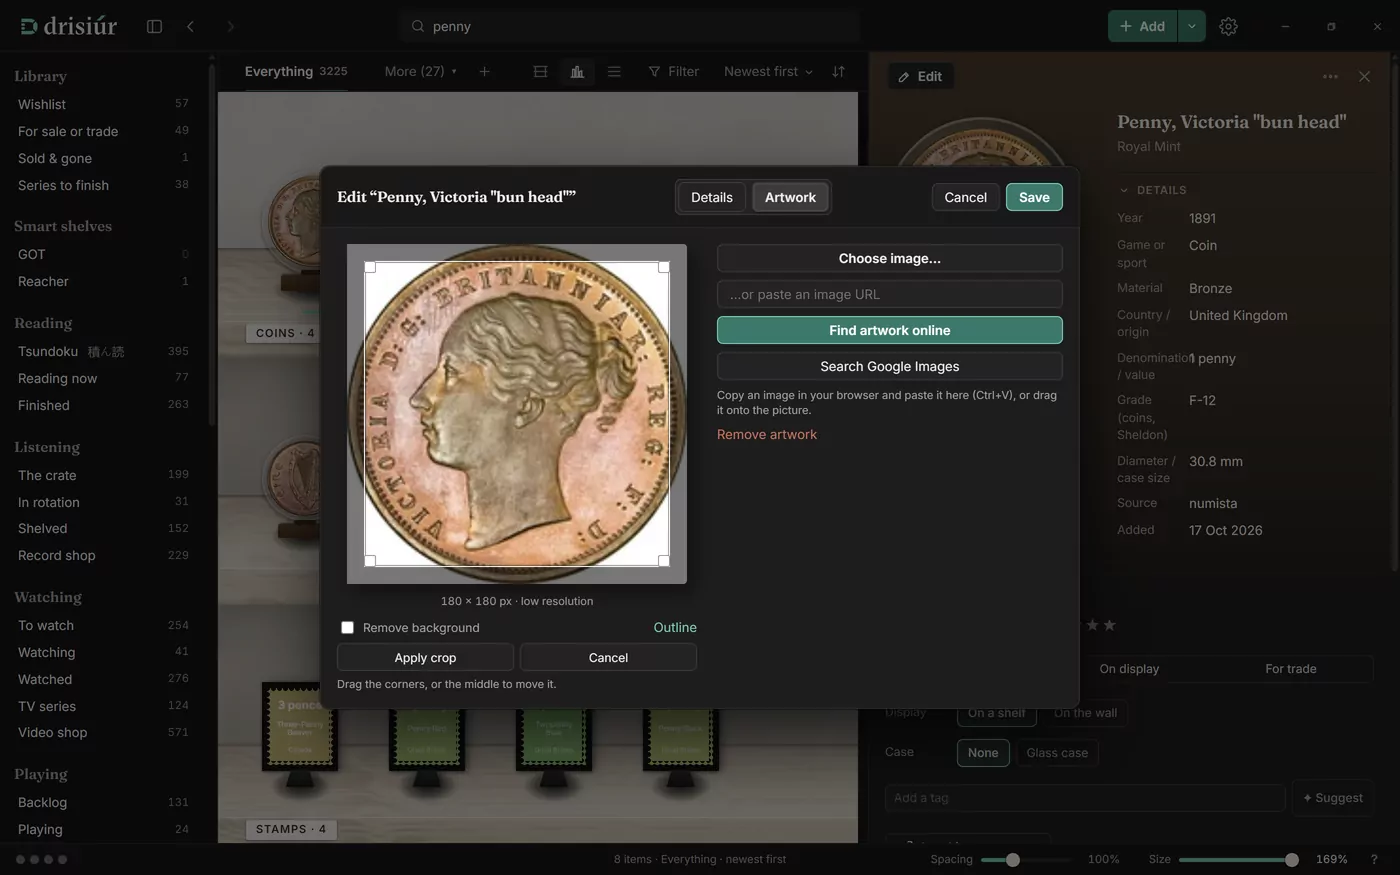1400x875 pixels.
Task: Choose the Glass case option
Action: point(1057,752)
